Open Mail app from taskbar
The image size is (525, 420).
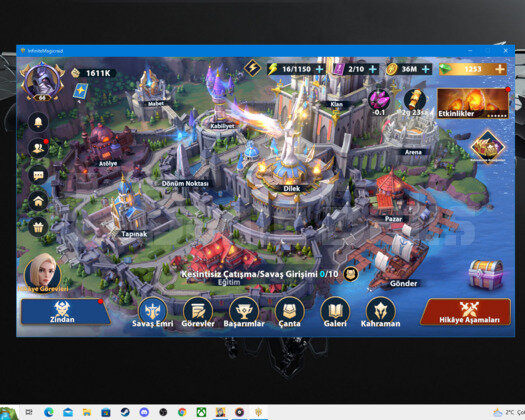pyautogui.click(x=68, y=412)
